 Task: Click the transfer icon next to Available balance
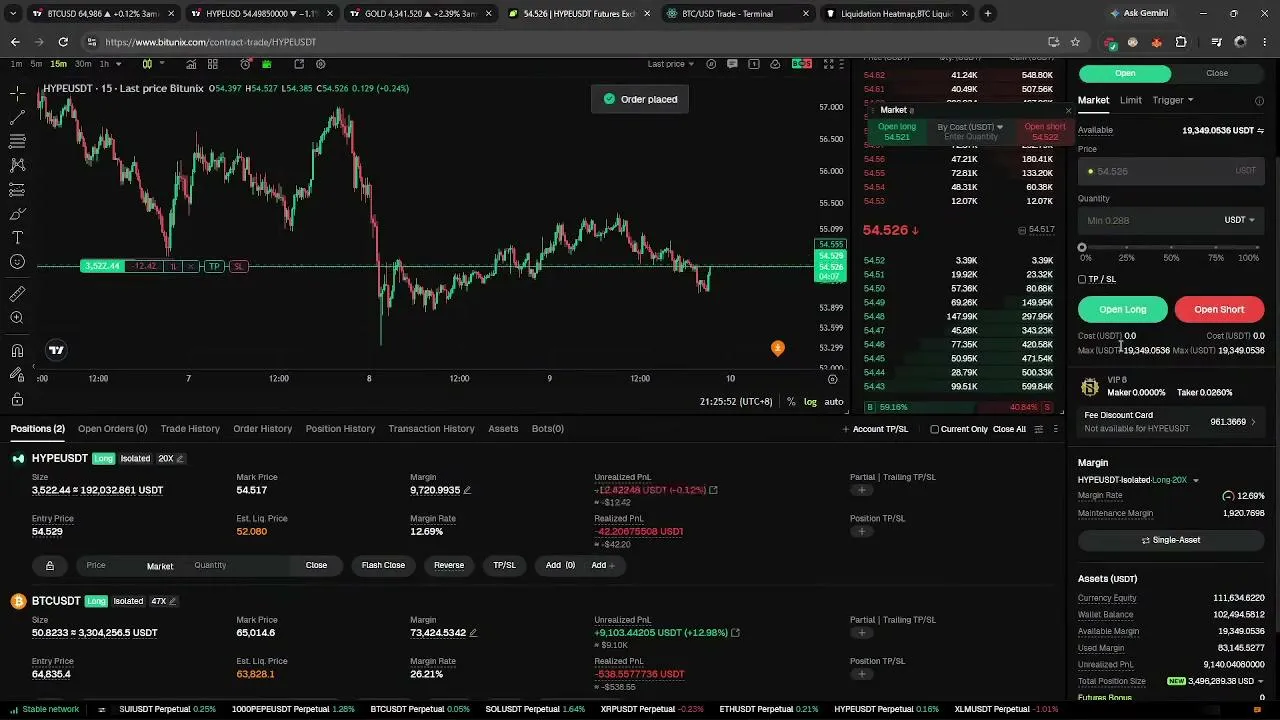pyautogui.click(x=1260, y=131)
